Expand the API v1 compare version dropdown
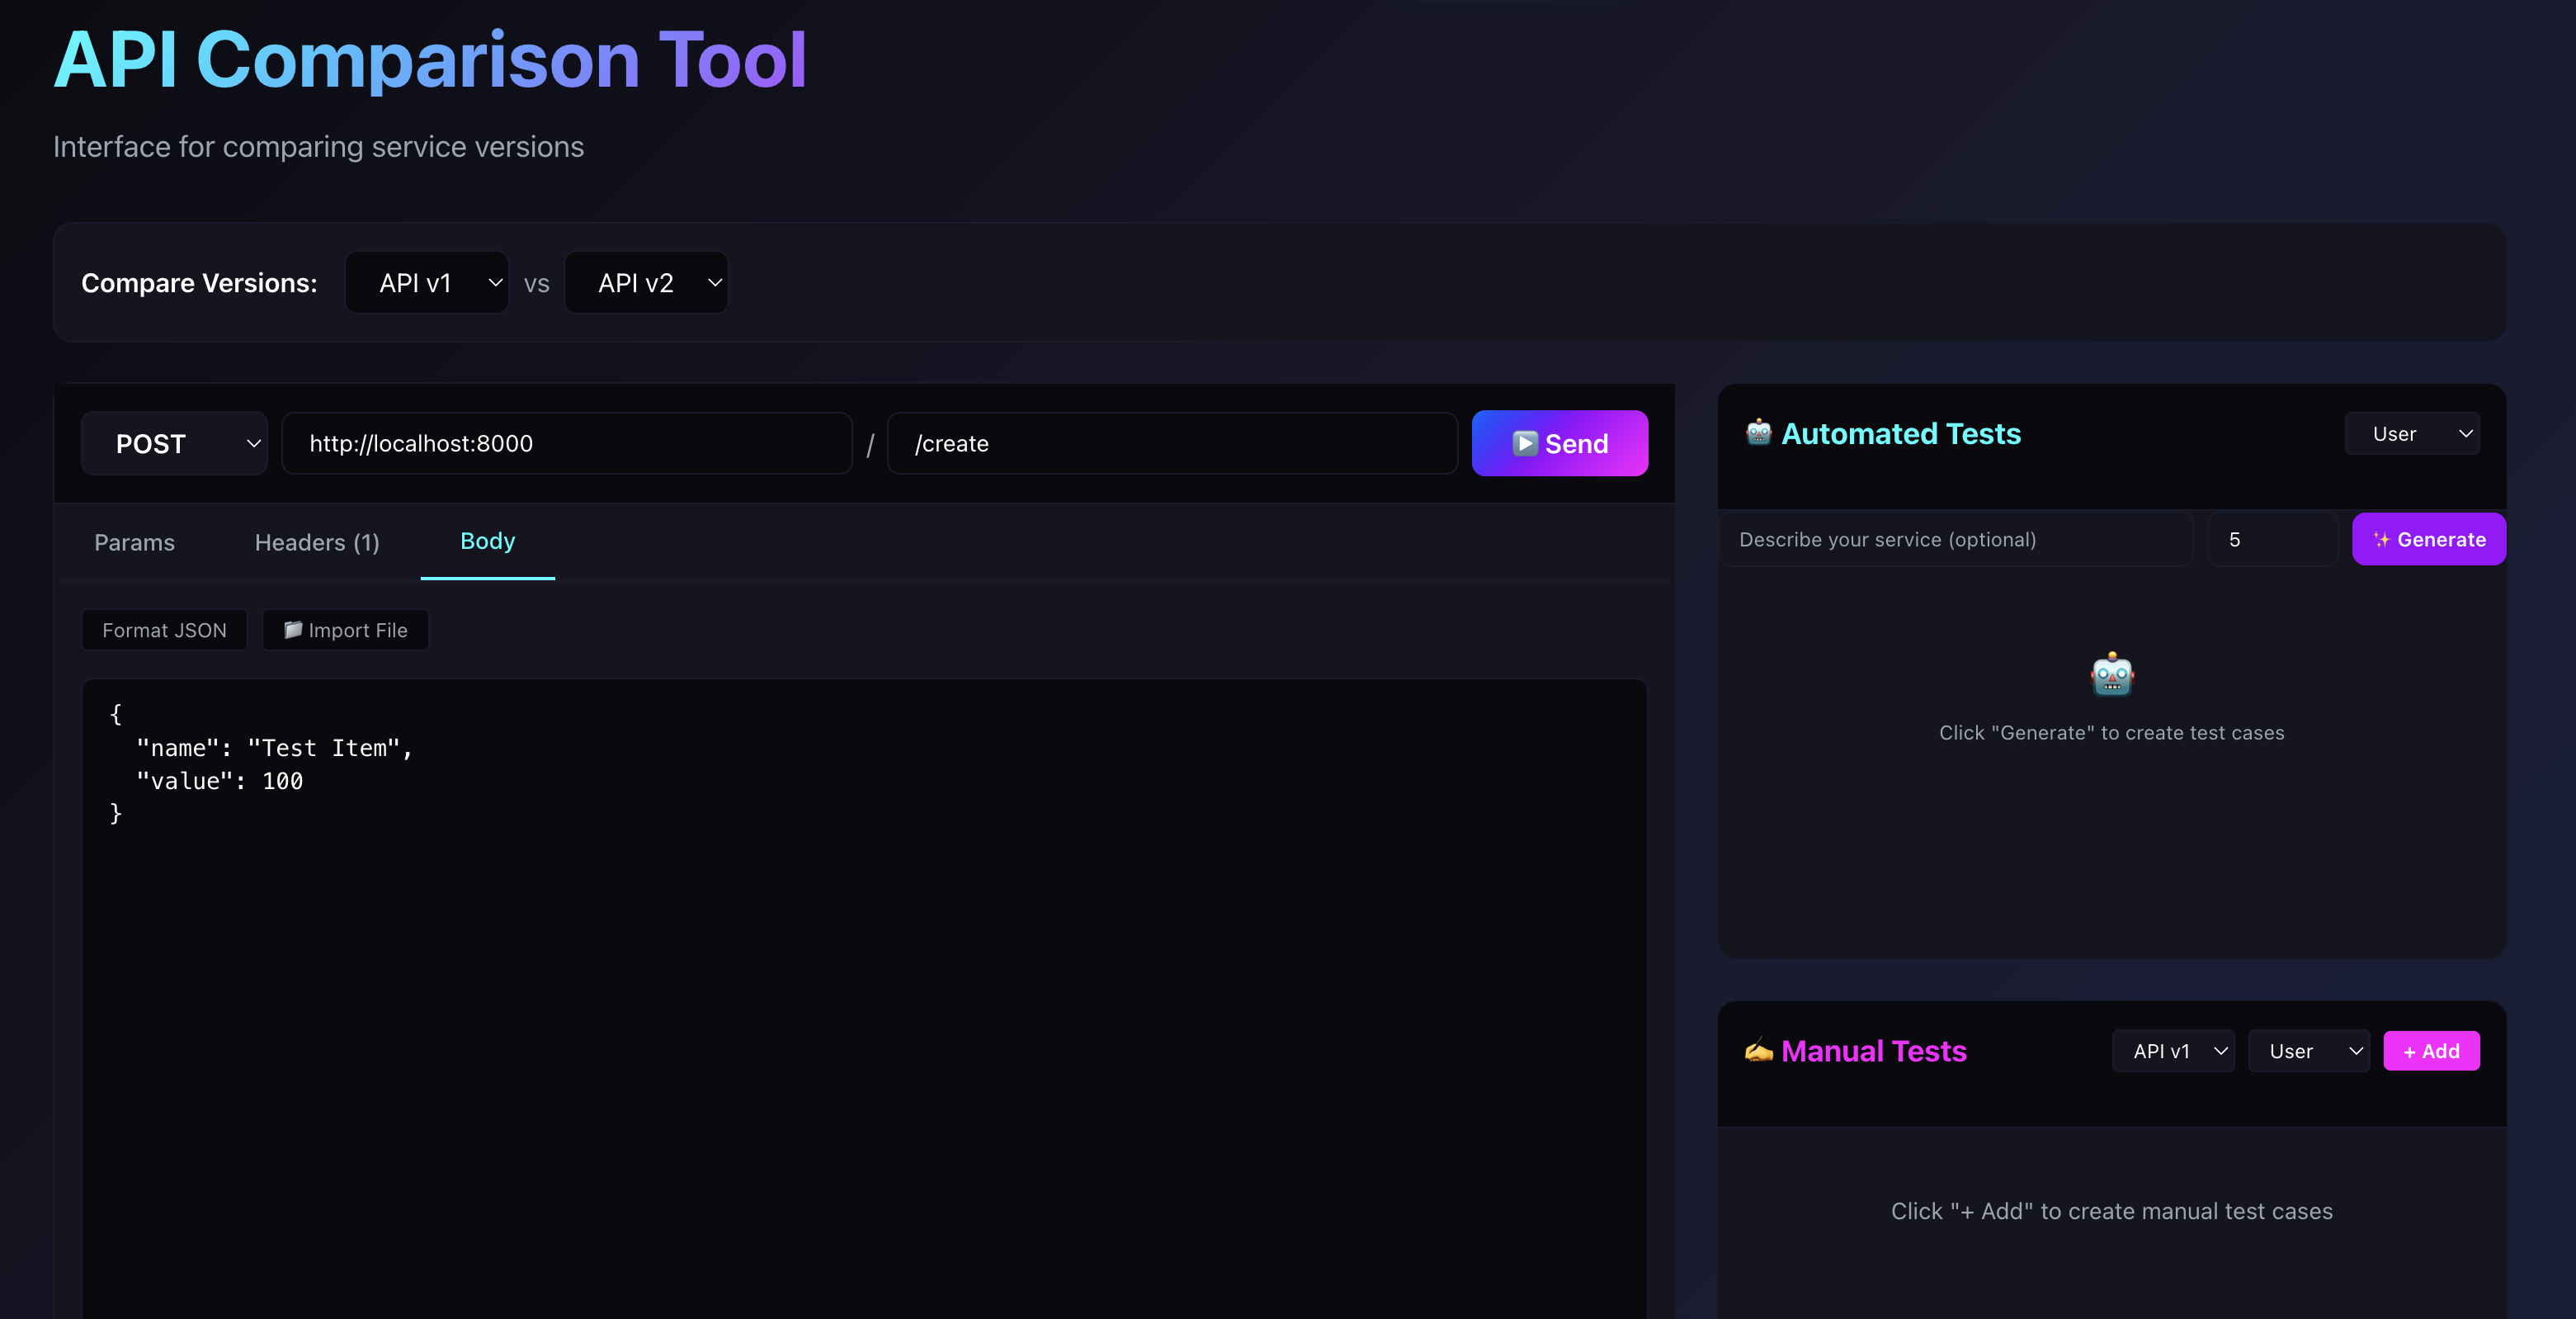The width and height of the screenshot is (2576, 1319). pos(427,283)
